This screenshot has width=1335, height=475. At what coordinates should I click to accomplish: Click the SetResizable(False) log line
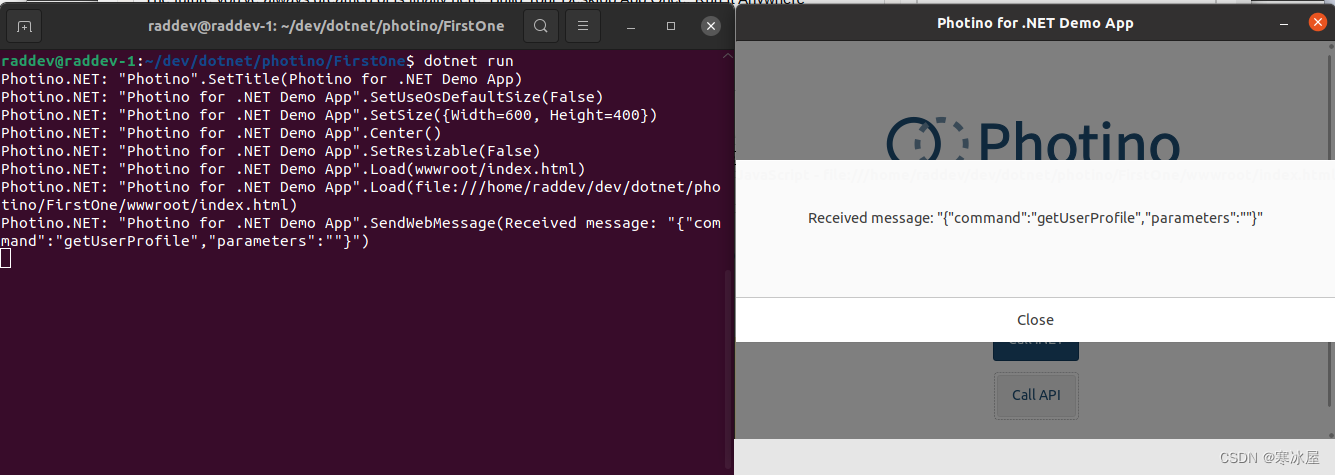click(270, 151)
